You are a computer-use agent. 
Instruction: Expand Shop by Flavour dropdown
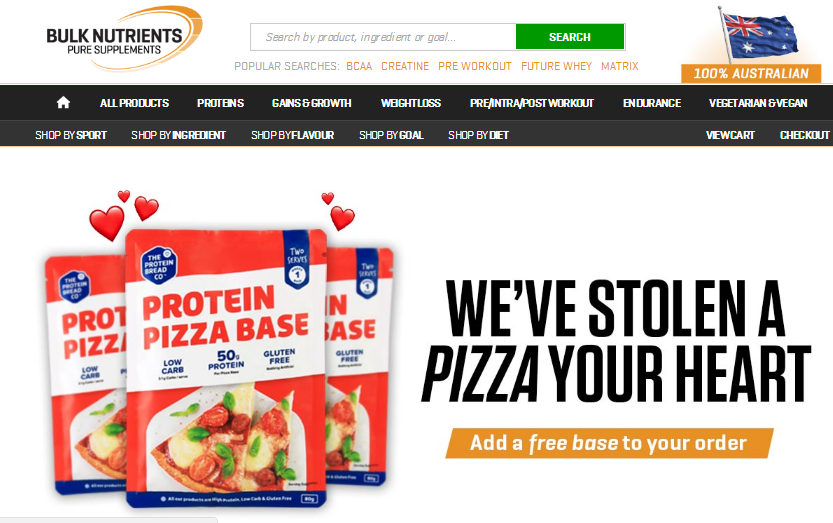tap(293, 135)
